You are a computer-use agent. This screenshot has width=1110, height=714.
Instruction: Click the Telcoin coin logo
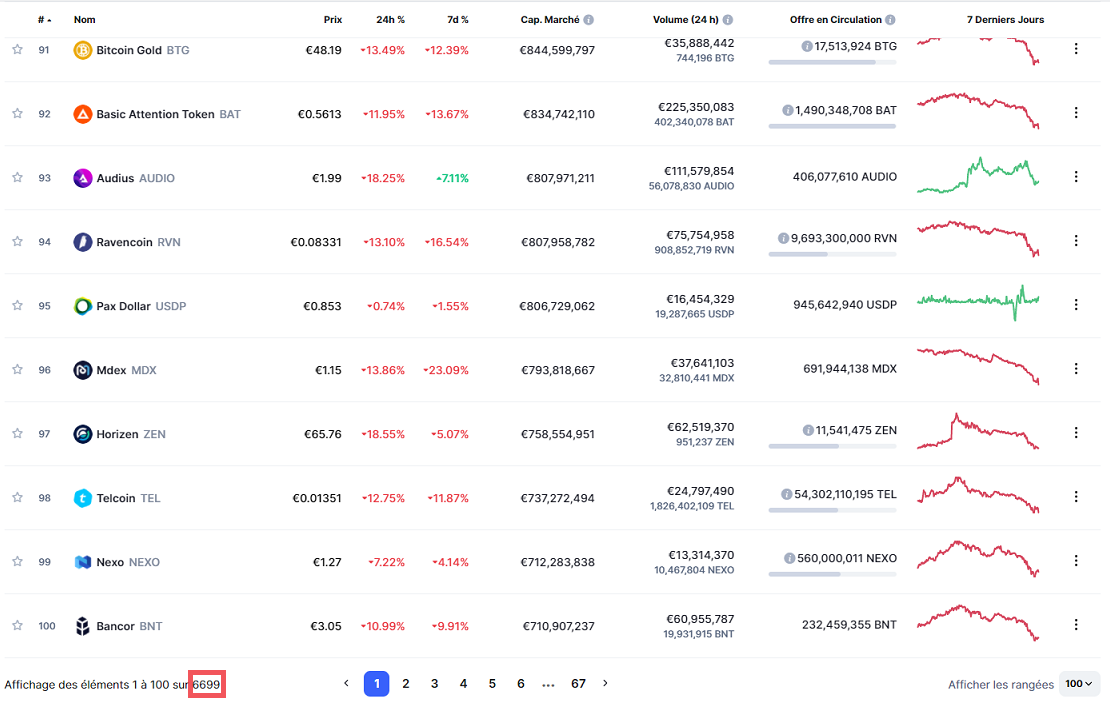pos(84,497)
